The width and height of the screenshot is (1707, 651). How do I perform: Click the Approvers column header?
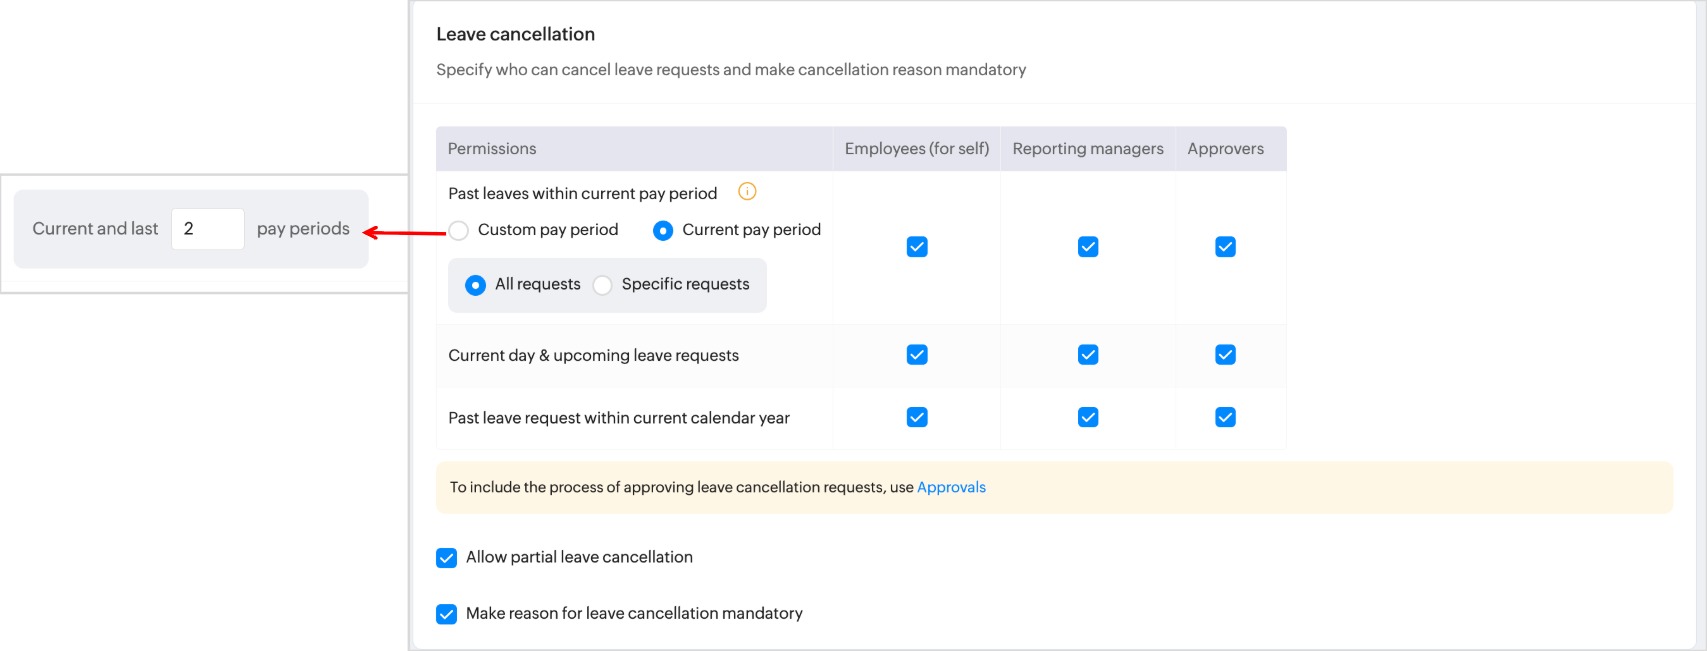coord(1225,149)
